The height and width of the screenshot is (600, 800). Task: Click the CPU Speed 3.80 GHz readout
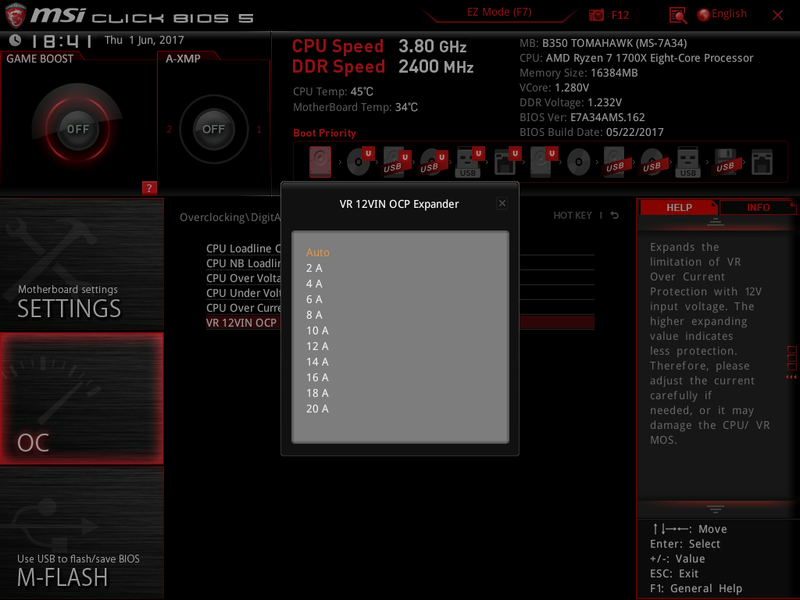(379, 46)
